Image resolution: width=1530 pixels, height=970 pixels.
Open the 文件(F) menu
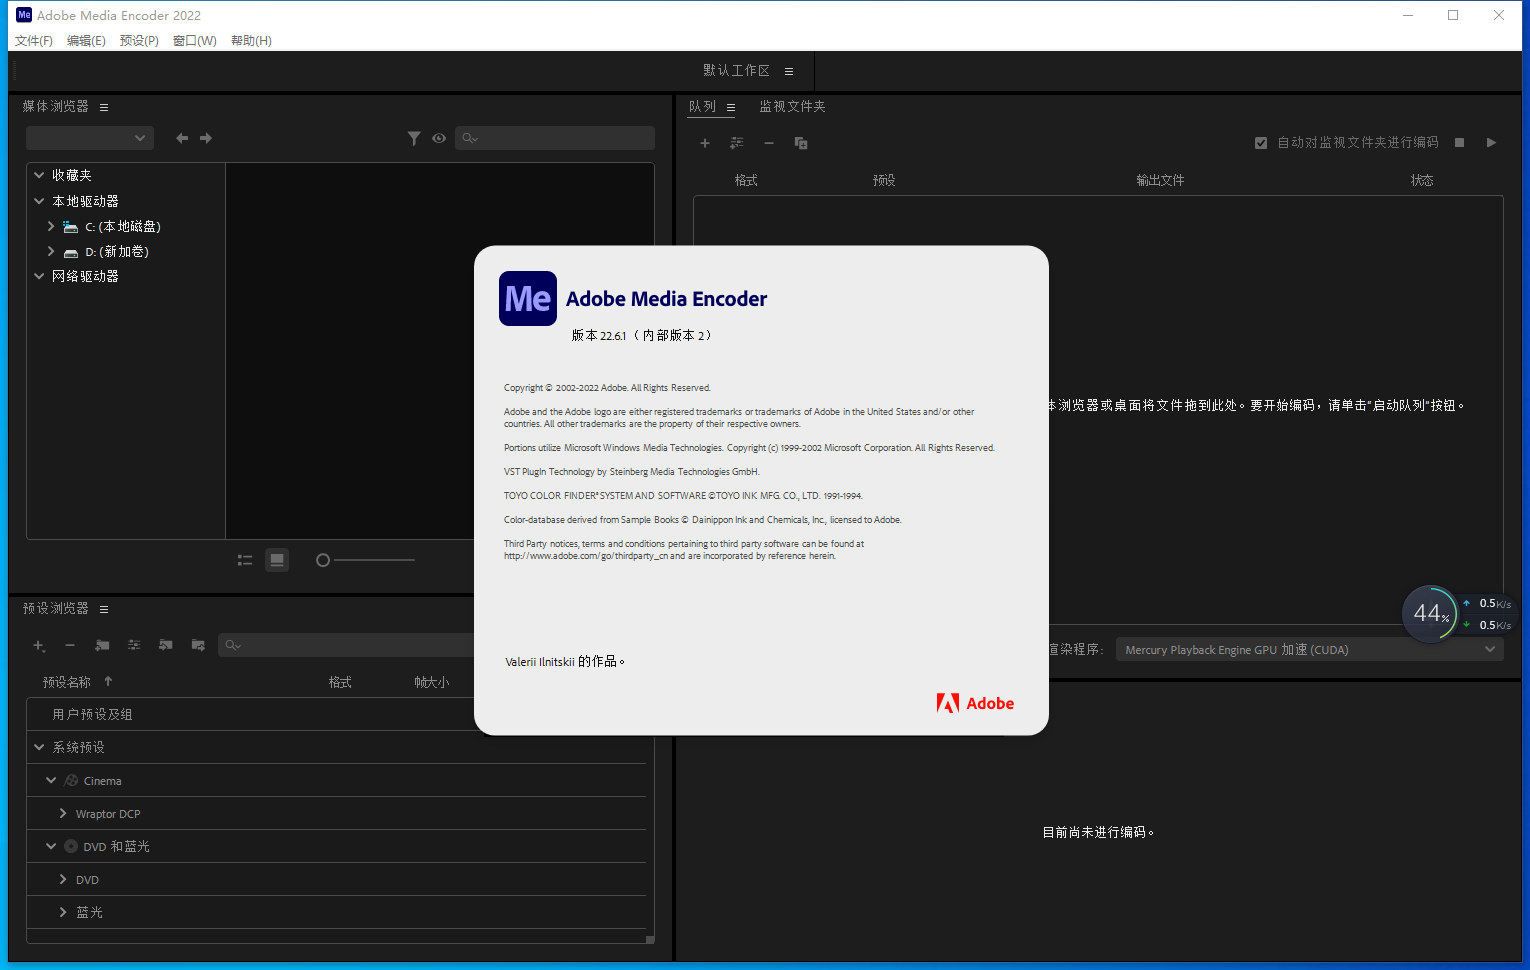pos(33,41)
